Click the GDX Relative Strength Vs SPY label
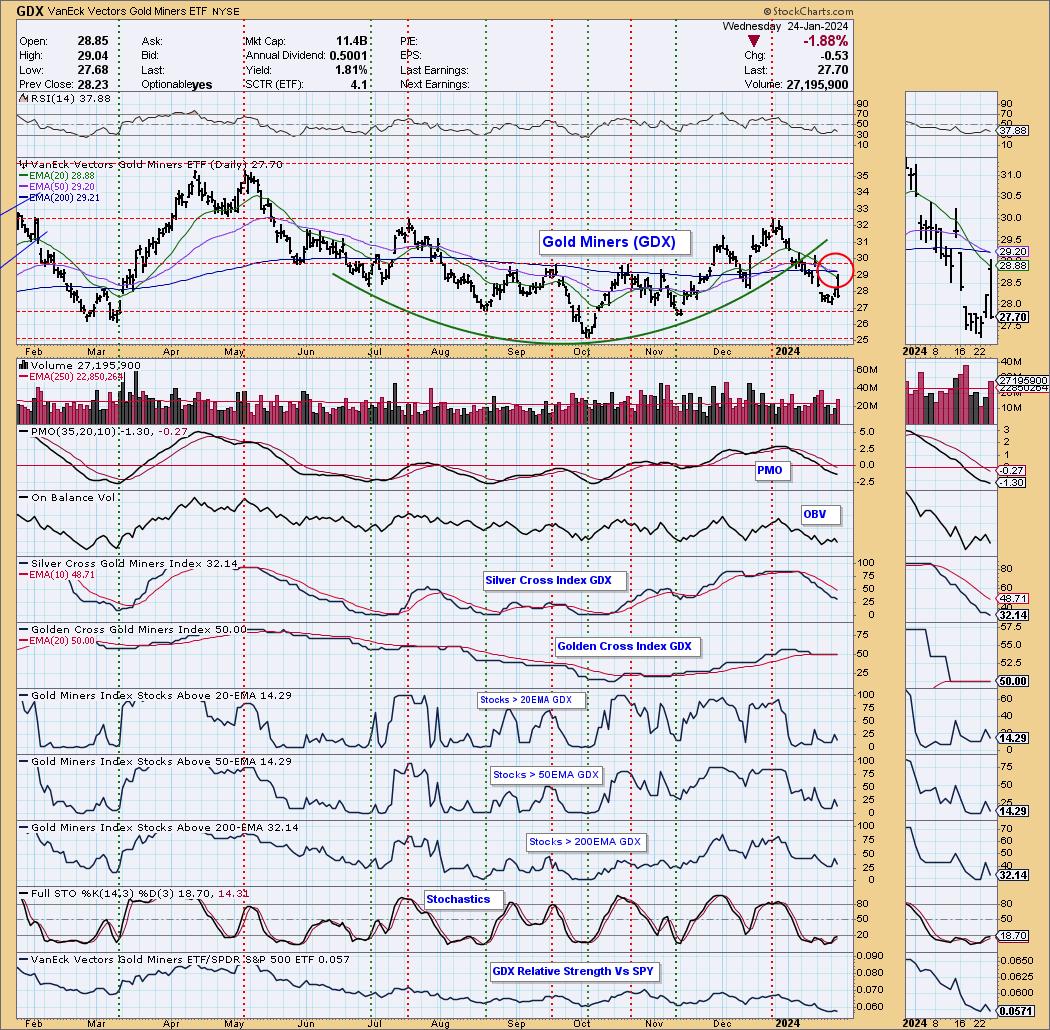This screenshot has width=1050, height=1030. 573,971
